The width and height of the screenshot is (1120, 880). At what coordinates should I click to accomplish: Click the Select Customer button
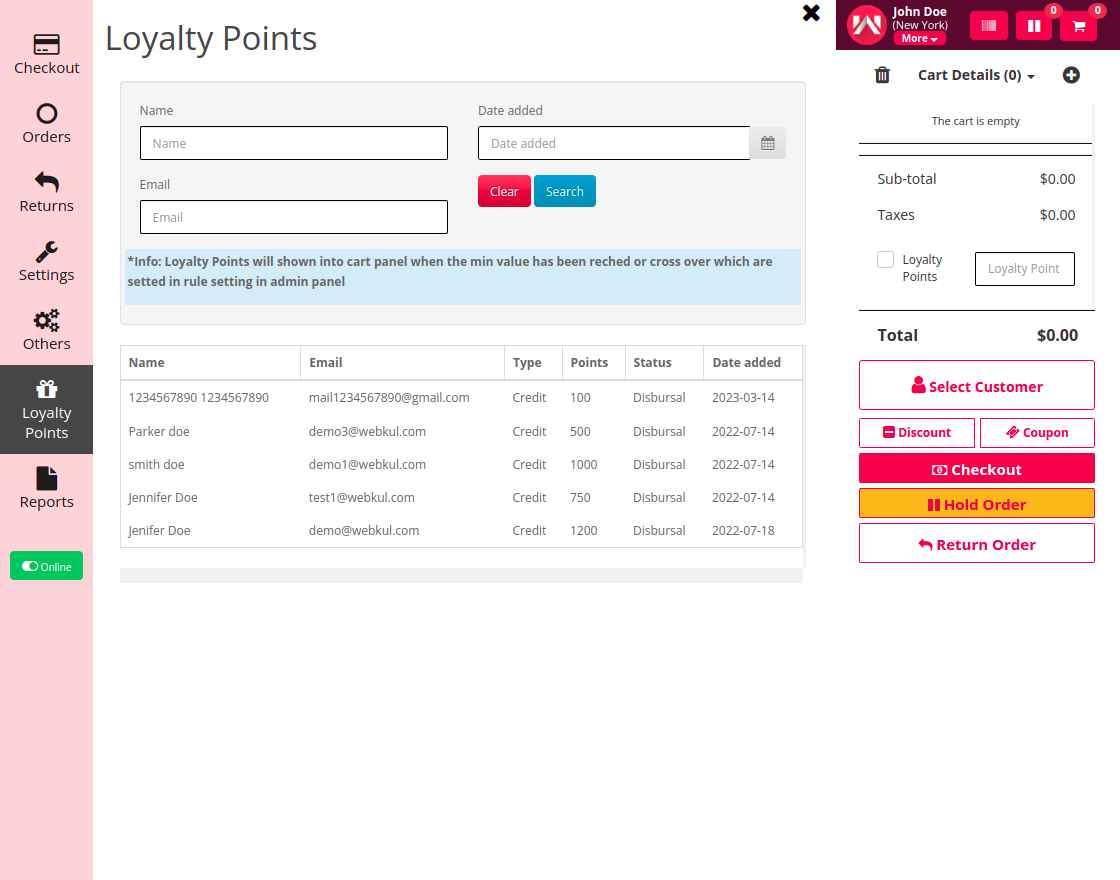976,385
